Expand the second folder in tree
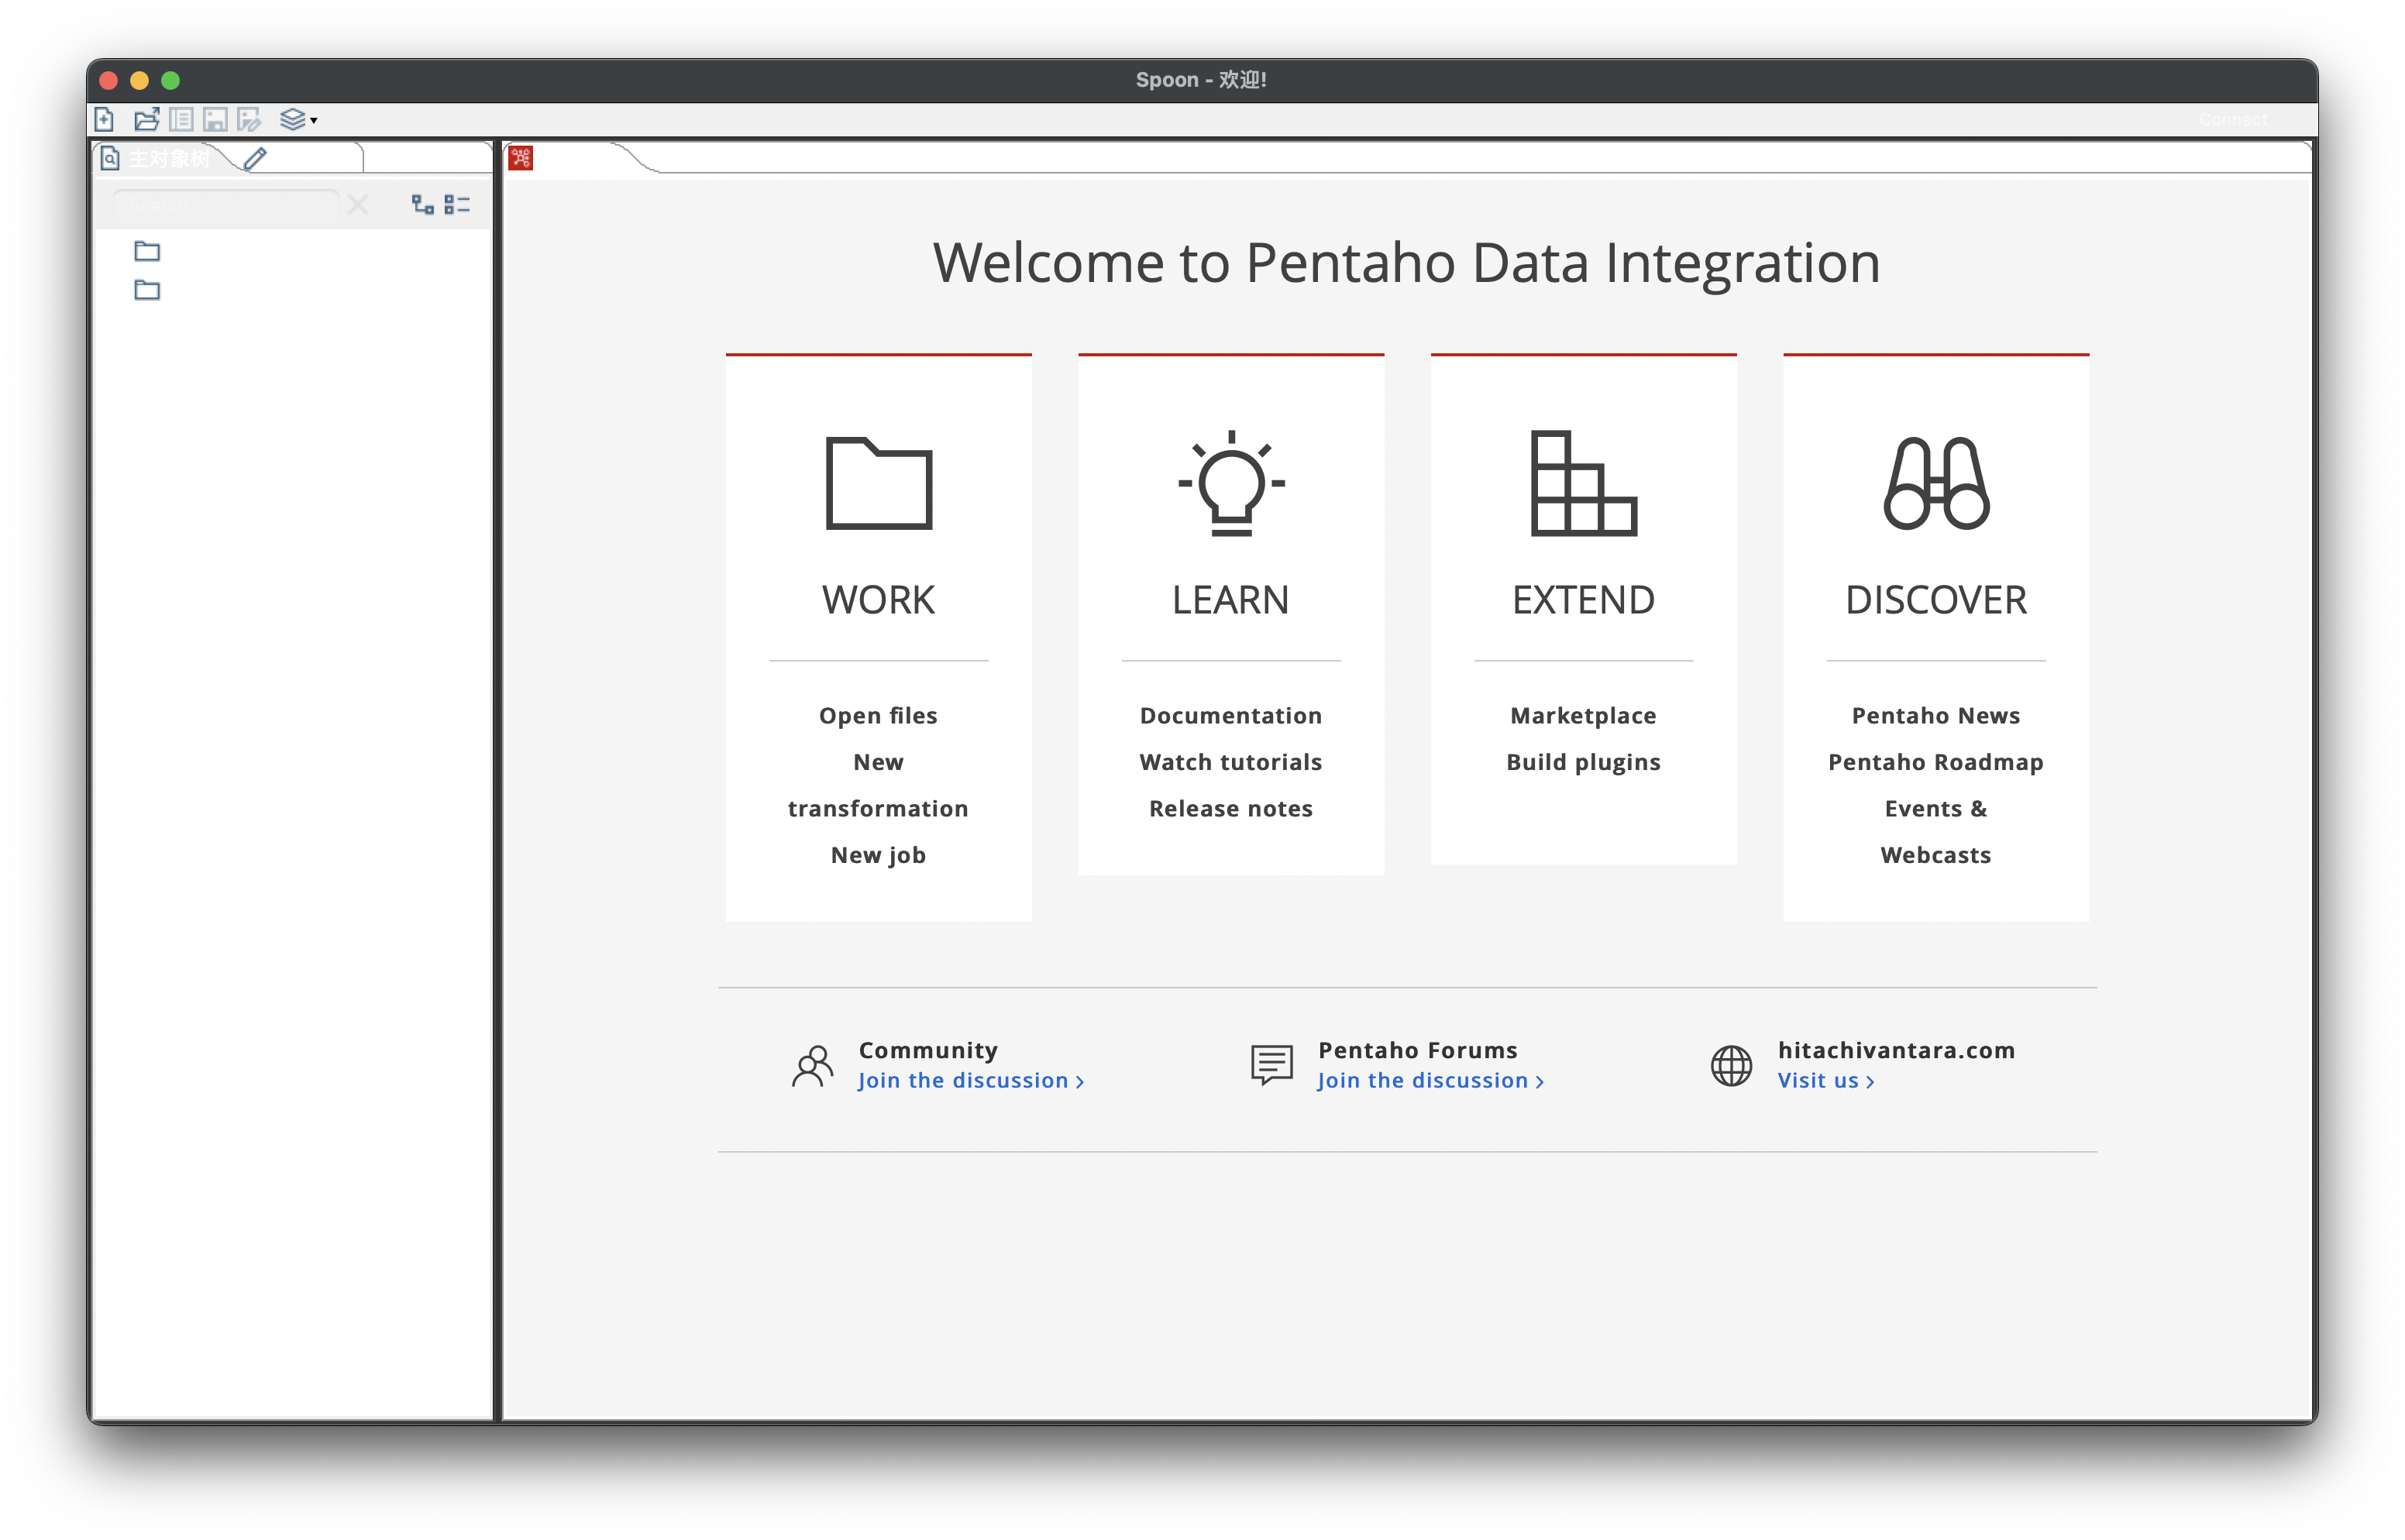The image size is (2405, 1540). click(147, 290)
